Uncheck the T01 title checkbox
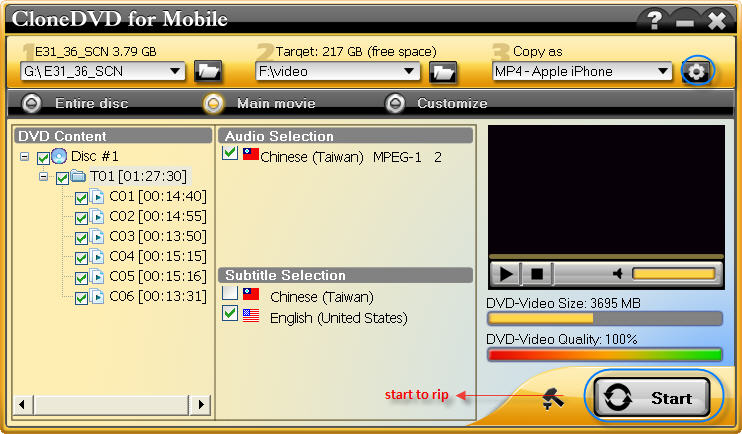The height and width of the screenshot is (434, 742). click(62, 178)
